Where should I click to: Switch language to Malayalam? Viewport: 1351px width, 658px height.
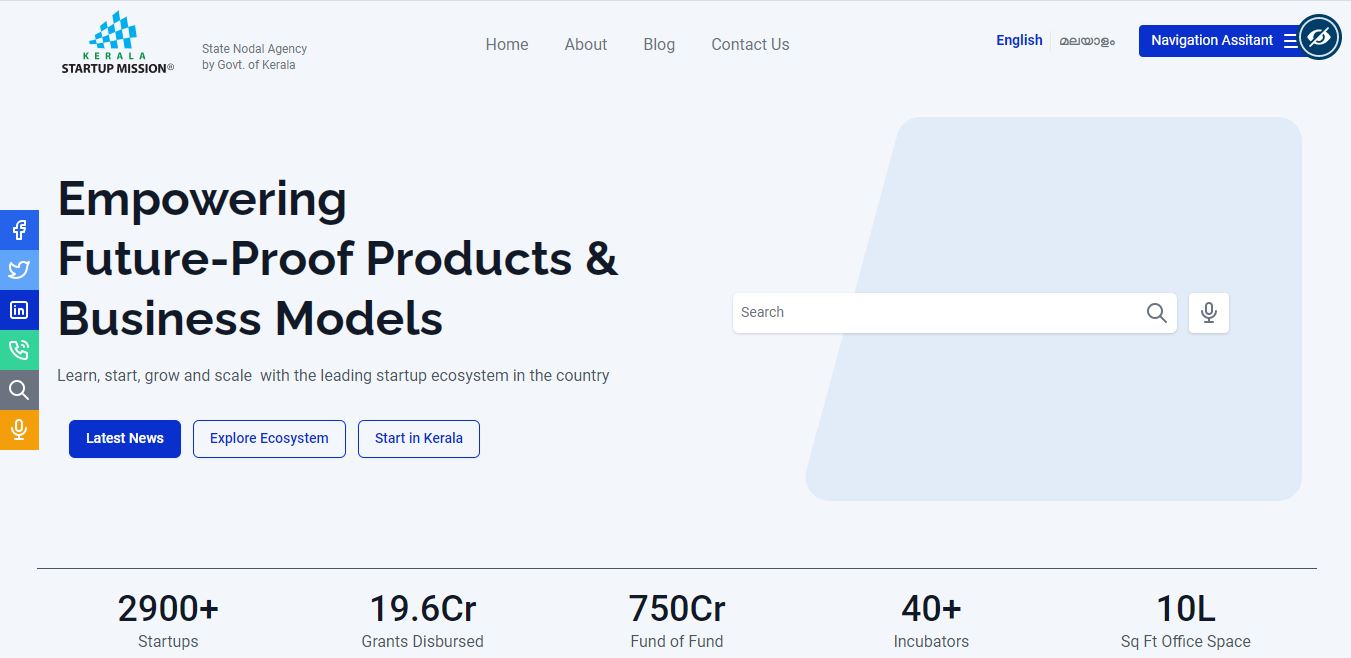click(x=1087, y=41)
